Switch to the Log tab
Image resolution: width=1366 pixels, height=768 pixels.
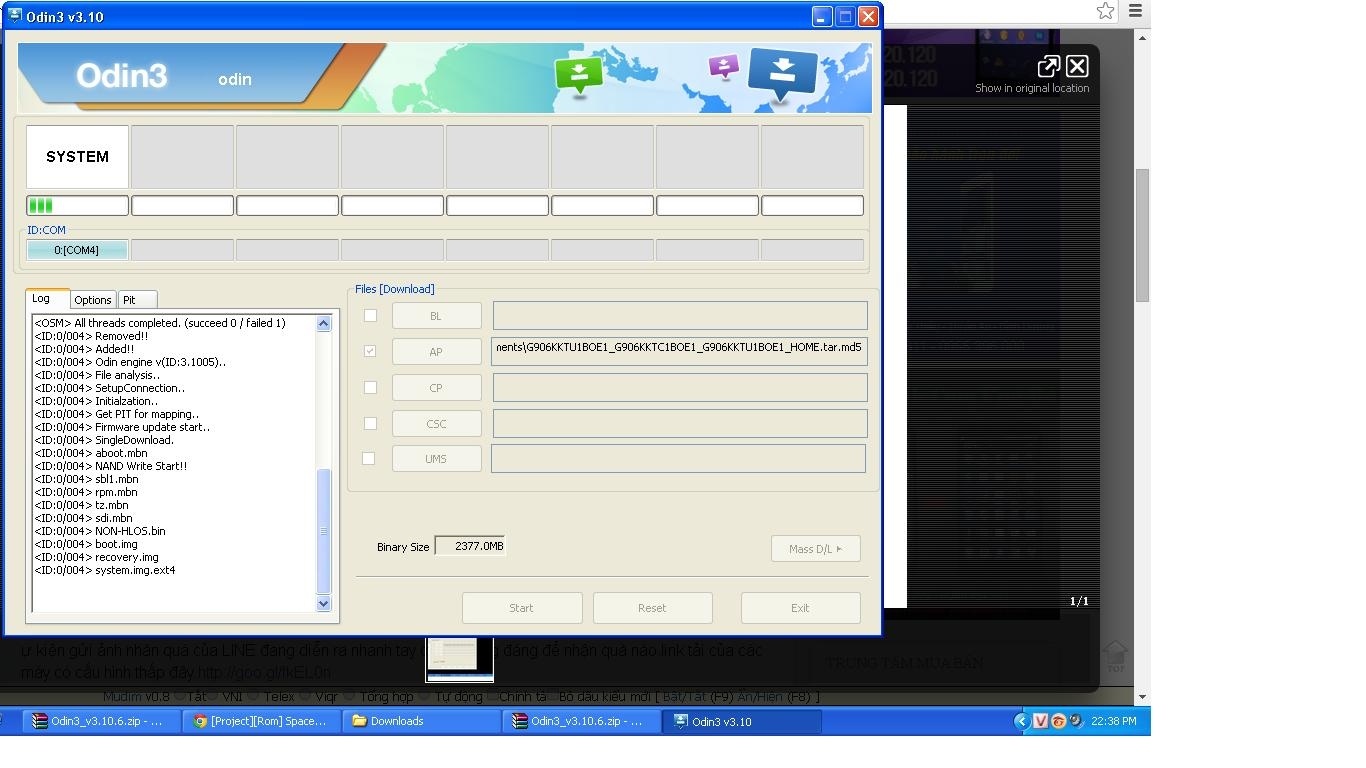(47, 298)
